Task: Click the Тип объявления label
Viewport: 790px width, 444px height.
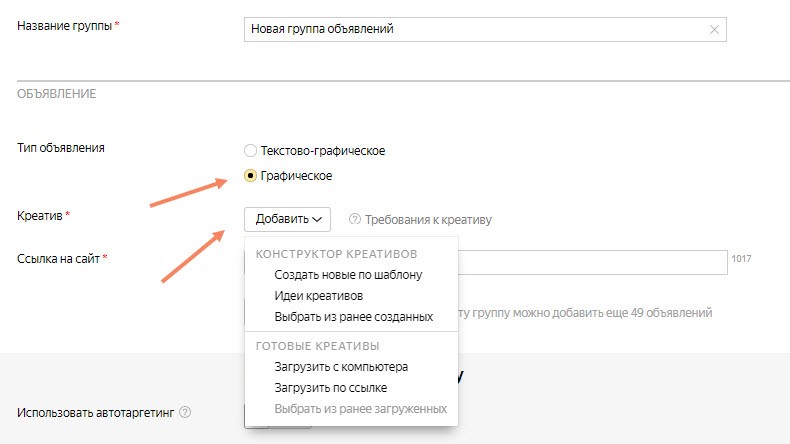Action: click(x=61, y=147)
